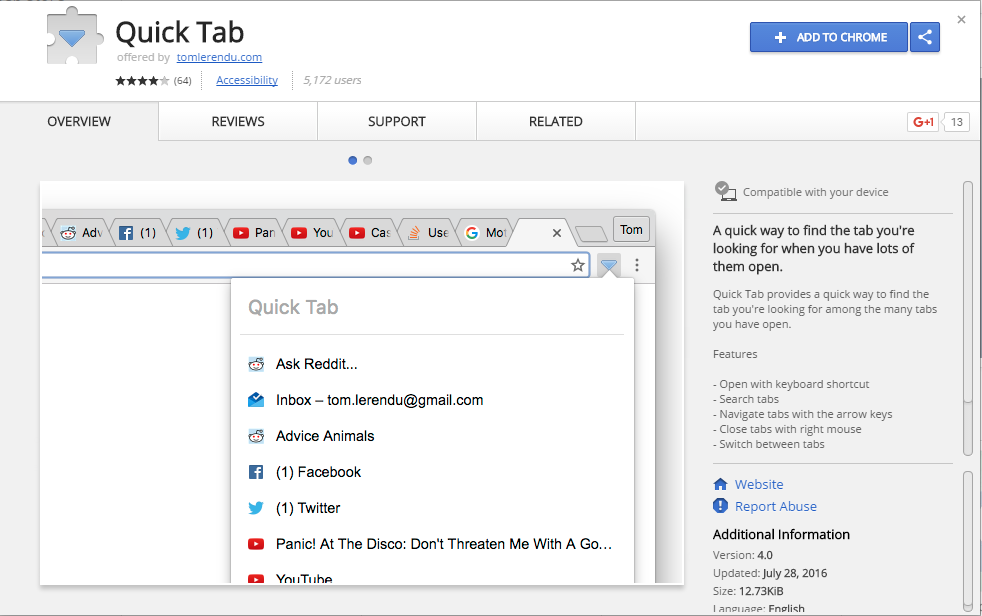Click the Report Abuse exclamation icon
982x616 pixels.
click(x=720, y=505)
